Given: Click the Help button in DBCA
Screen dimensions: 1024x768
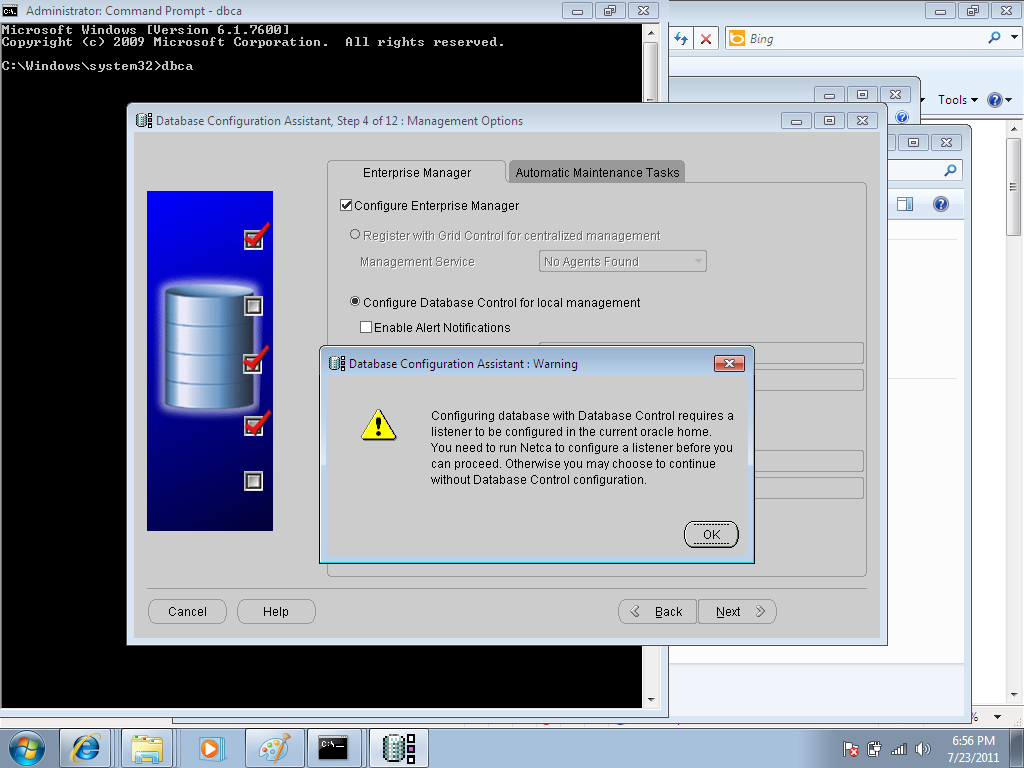Looking at the screenshot, I should (276, 611).
